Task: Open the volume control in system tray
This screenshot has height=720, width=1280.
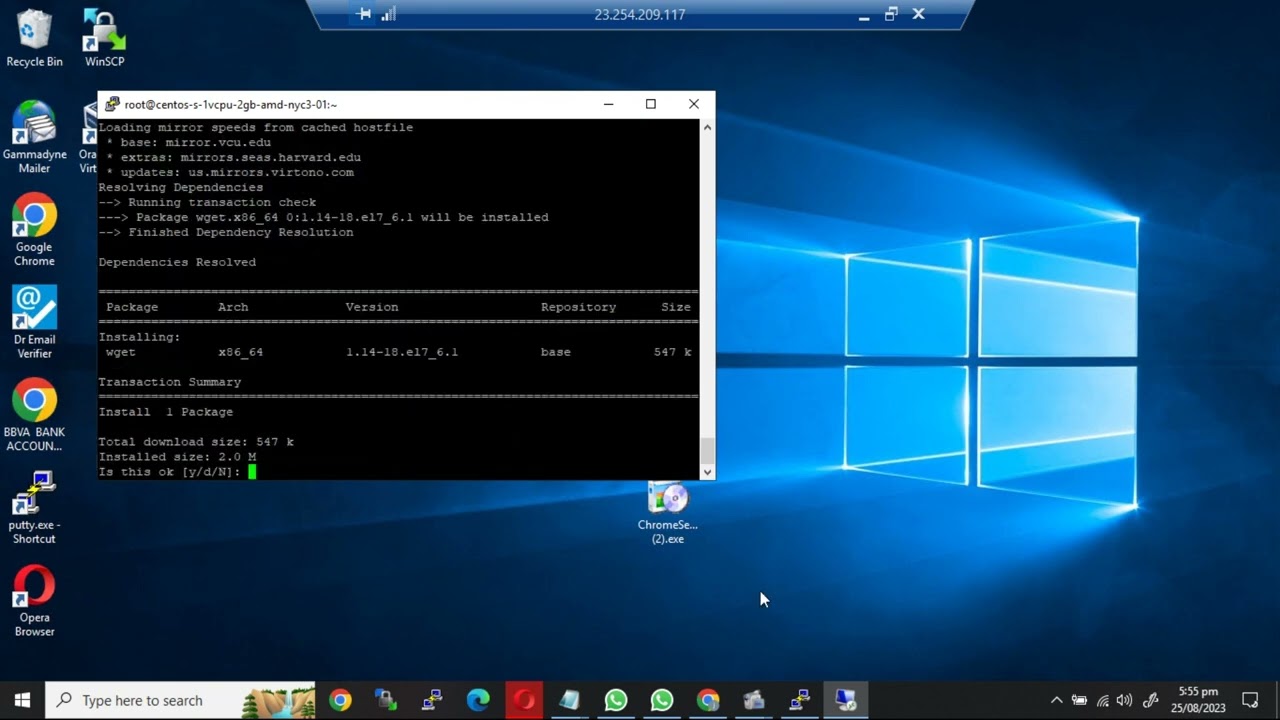Action: pos(1124,700)
